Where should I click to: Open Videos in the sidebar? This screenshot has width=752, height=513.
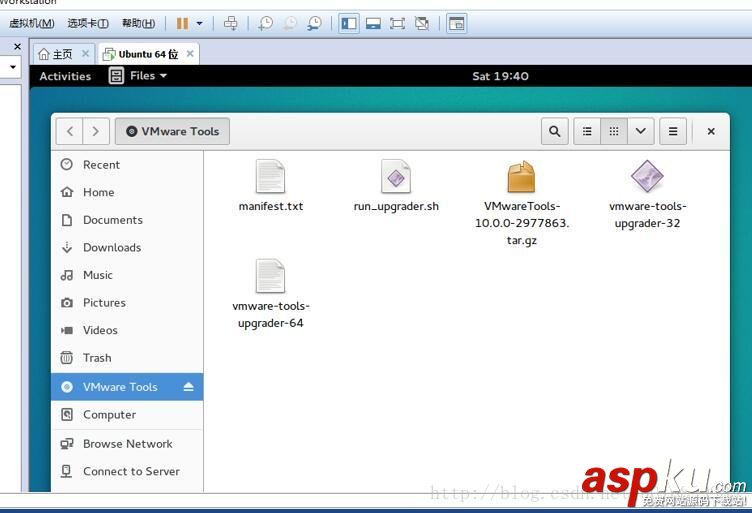pyautogui.click(x=127, y=330)
